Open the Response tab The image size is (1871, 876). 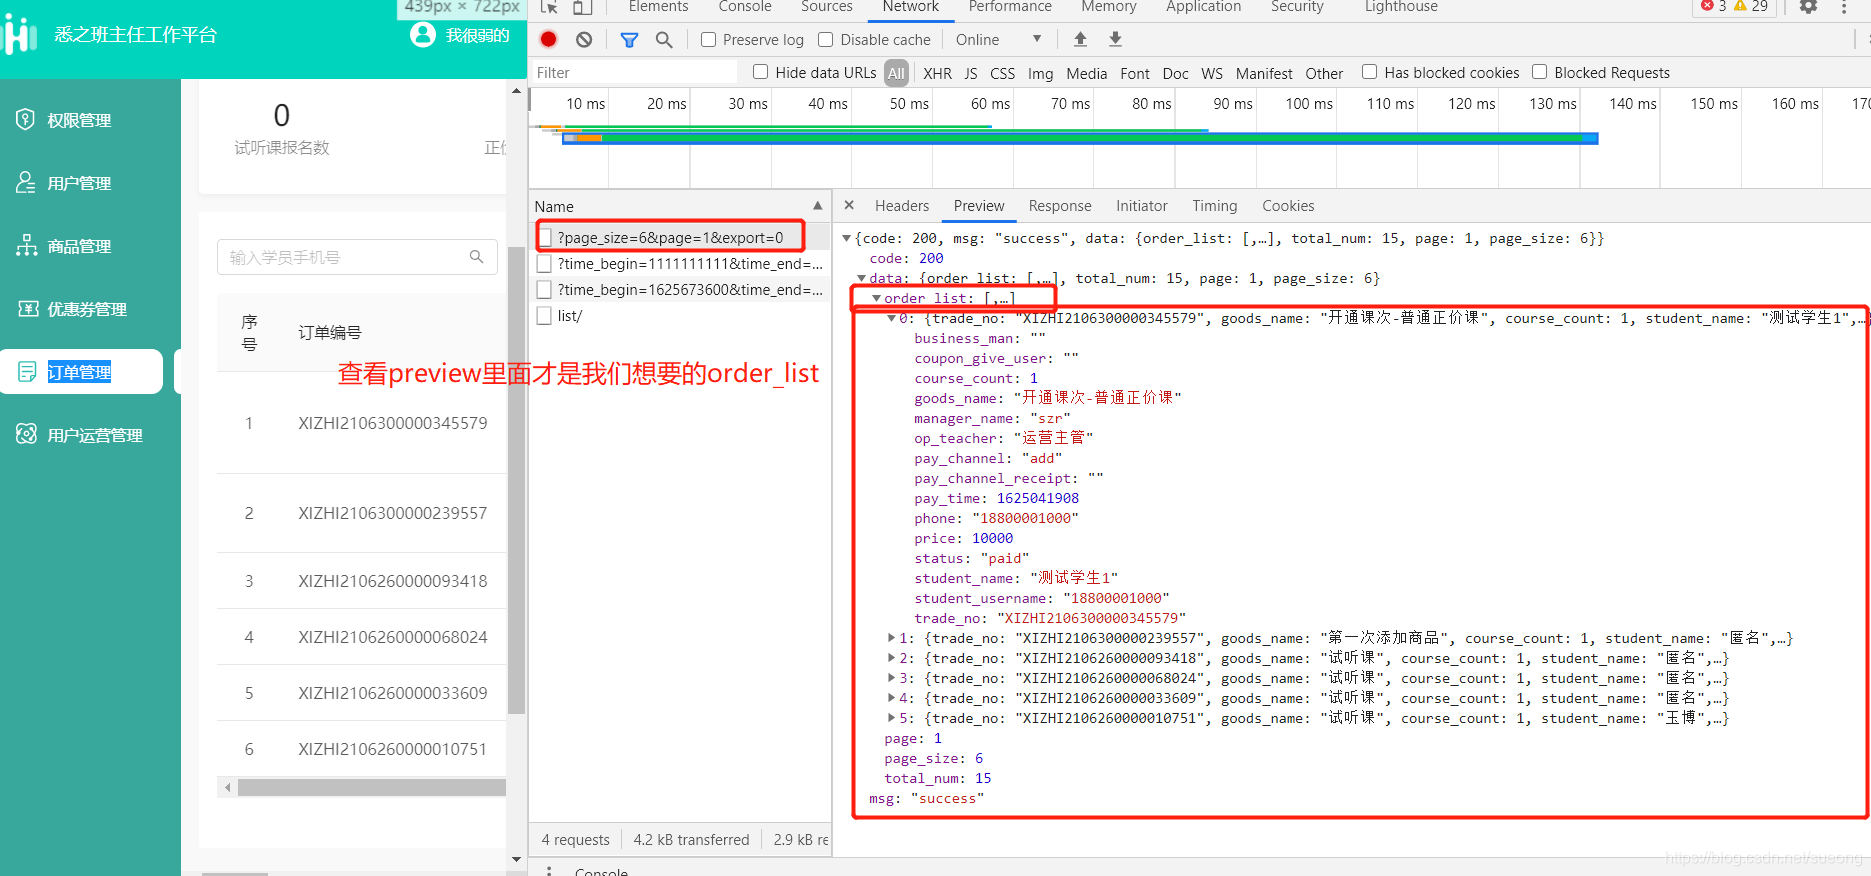pos(1060,206)
